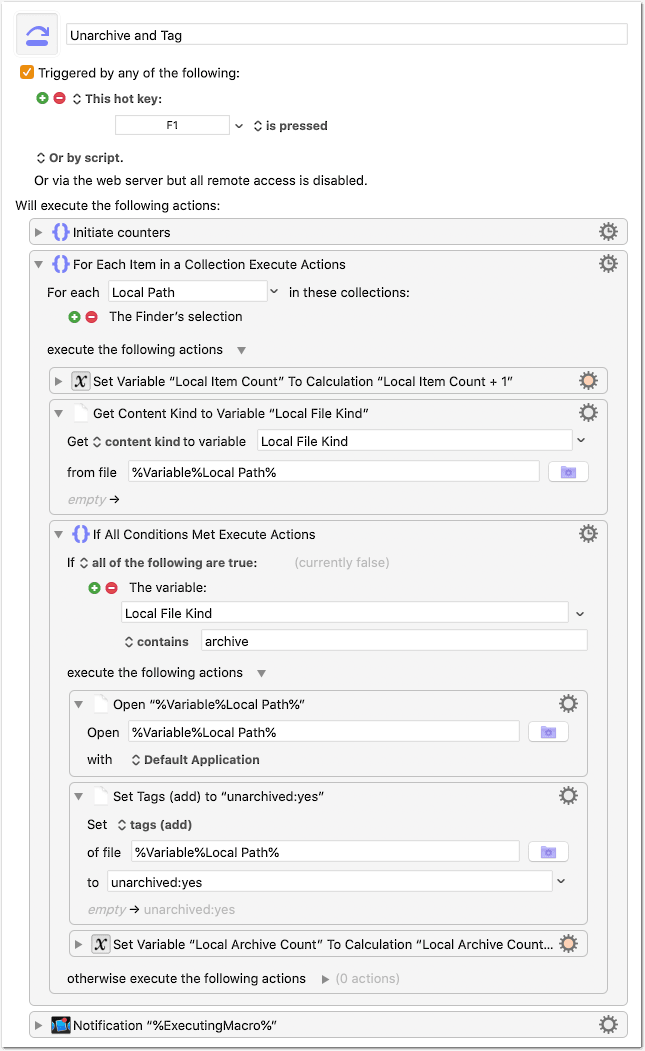
Task: Expand the Initiate counters action
Action: coord(39,233)
